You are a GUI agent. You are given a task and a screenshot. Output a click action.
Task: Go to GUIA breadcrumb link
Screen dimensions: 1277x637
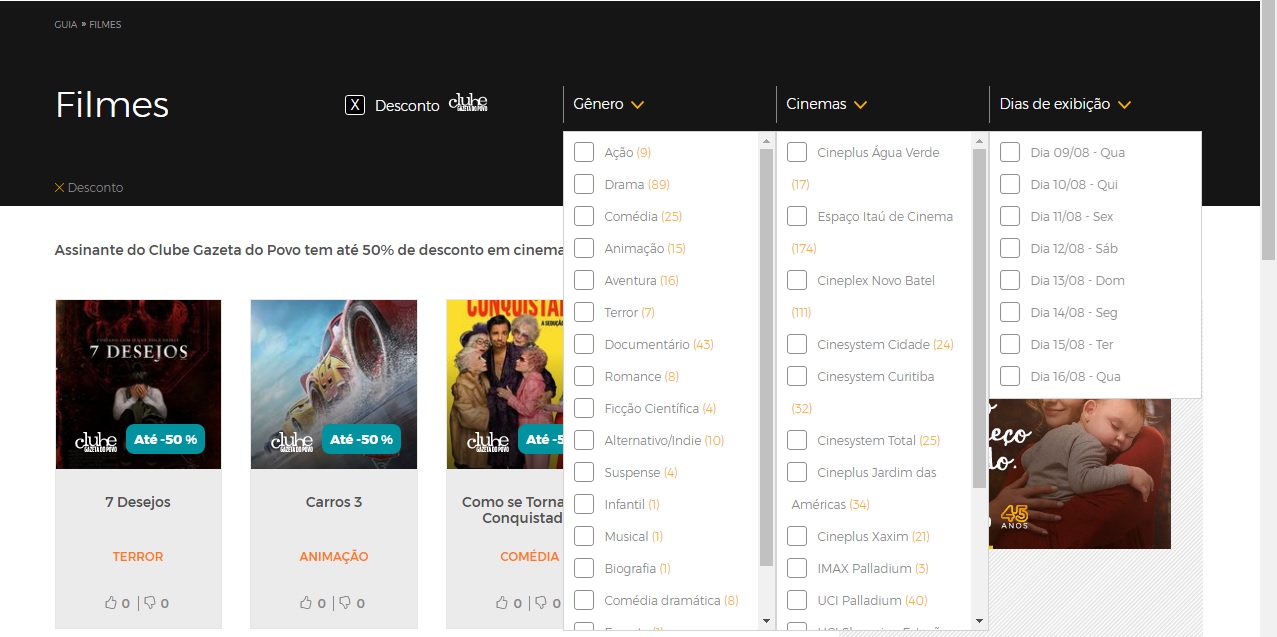point(66,24)
